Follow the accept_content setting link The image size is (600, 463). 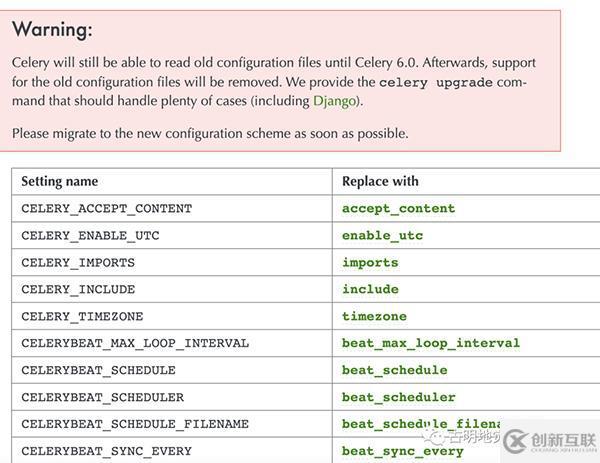398,208
